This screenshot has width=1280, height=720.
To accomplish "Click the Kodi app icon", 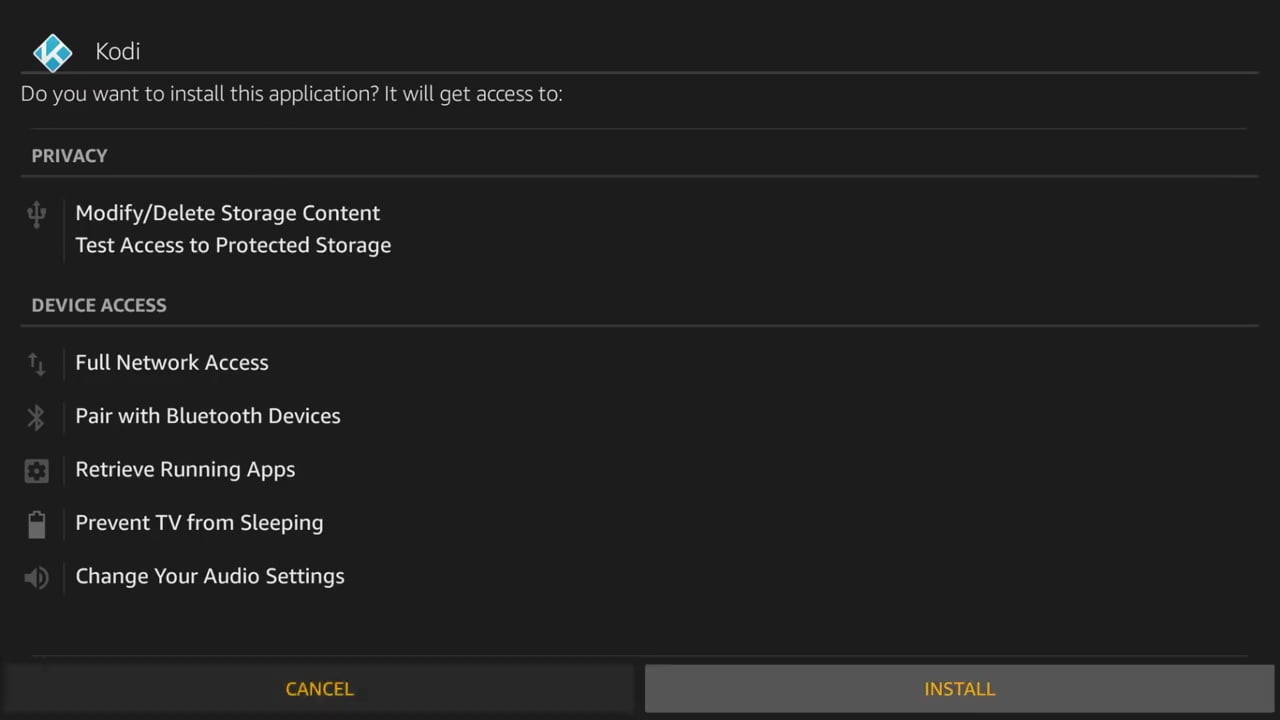I will point(52,52).
